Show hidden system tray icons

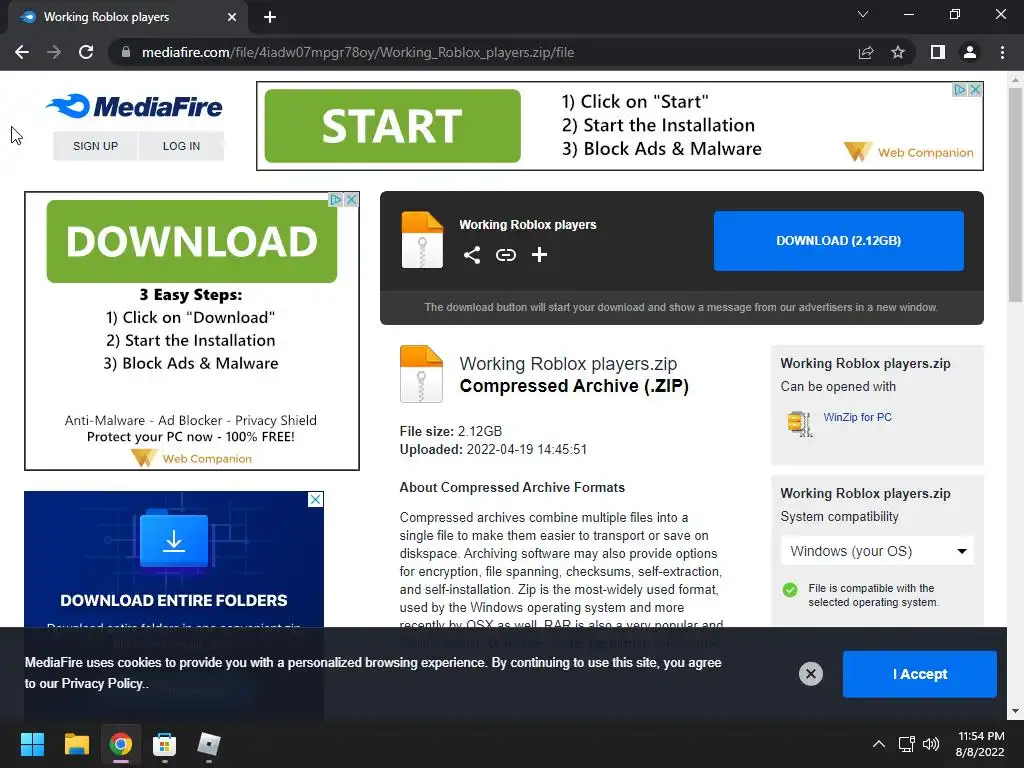[879, 744]
